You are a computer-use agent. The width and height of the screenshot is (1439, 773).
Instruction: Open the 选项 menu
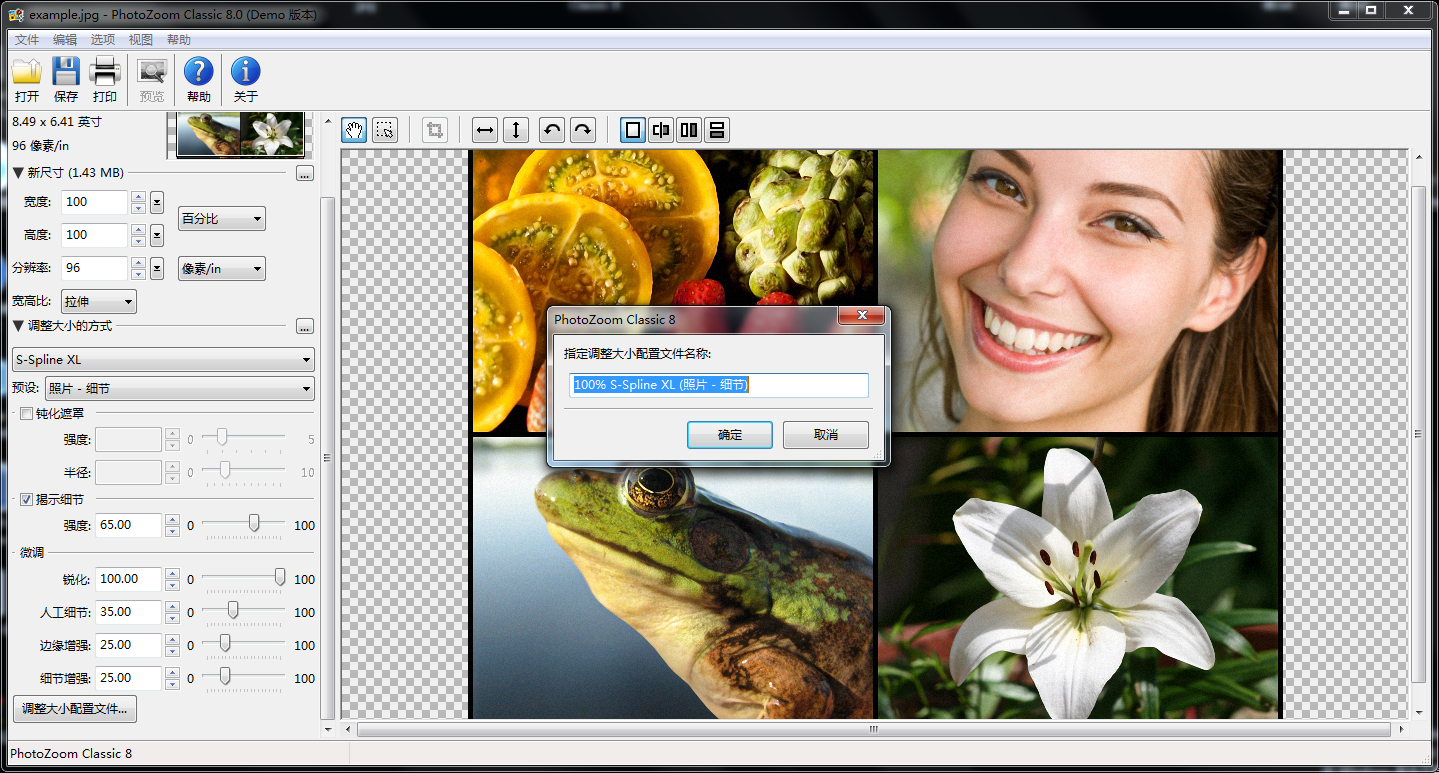coord(103,40)
